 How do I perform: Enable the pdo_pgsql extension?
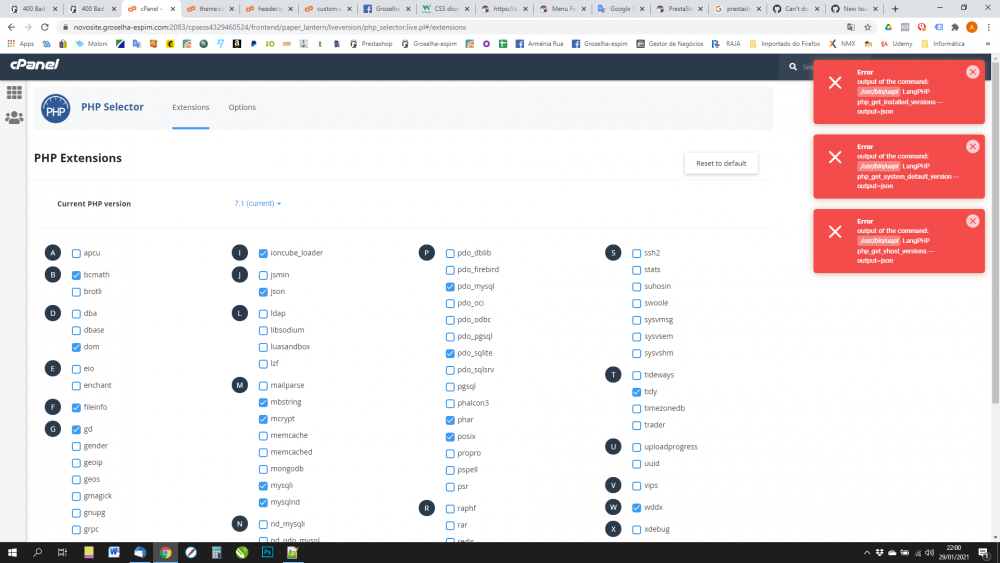coord(450,337)
